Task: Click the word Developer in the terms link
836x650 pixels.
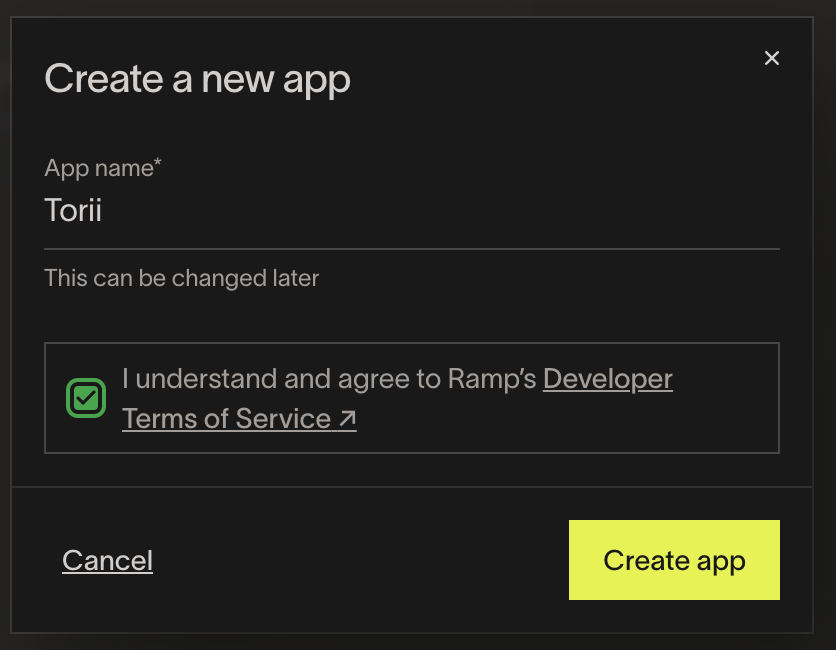Action: click(x=608, y=379)
